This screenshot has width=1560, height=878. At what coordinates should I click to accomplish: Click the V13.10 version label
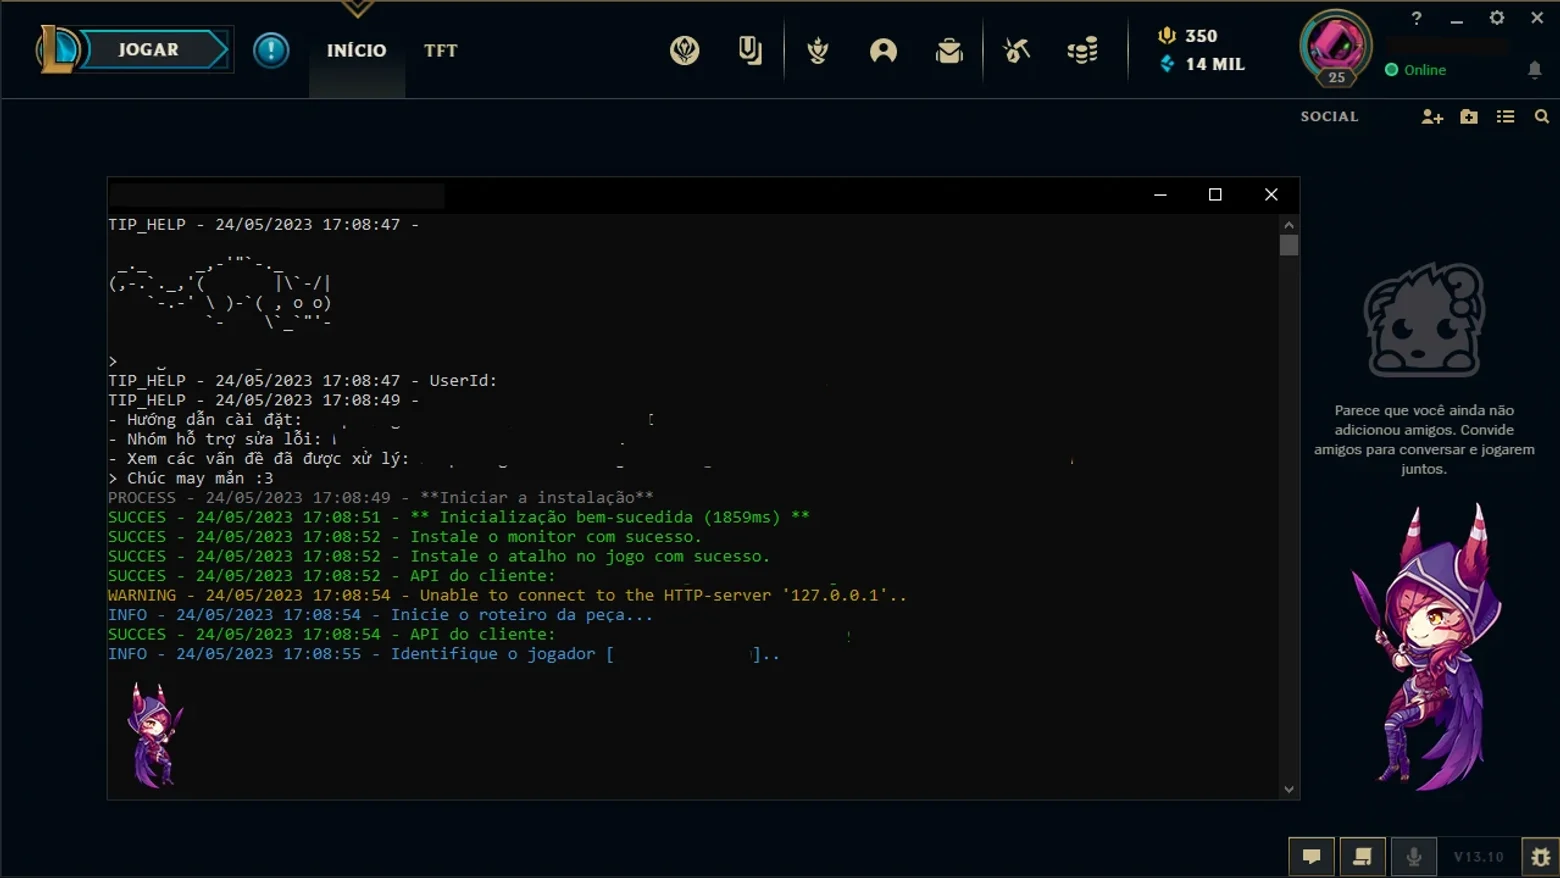tap(1479, 857)
